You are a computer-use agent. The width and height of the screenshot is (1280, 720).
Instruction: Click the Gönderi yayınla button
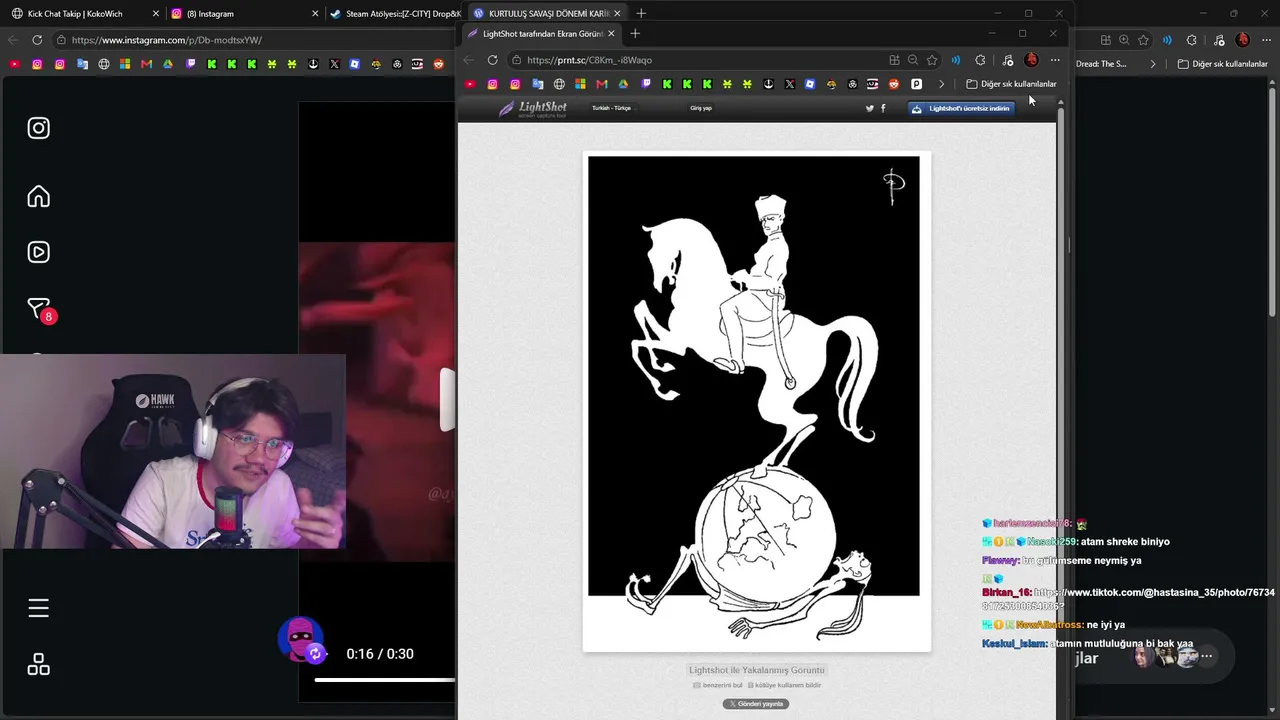tap(756, 704)
